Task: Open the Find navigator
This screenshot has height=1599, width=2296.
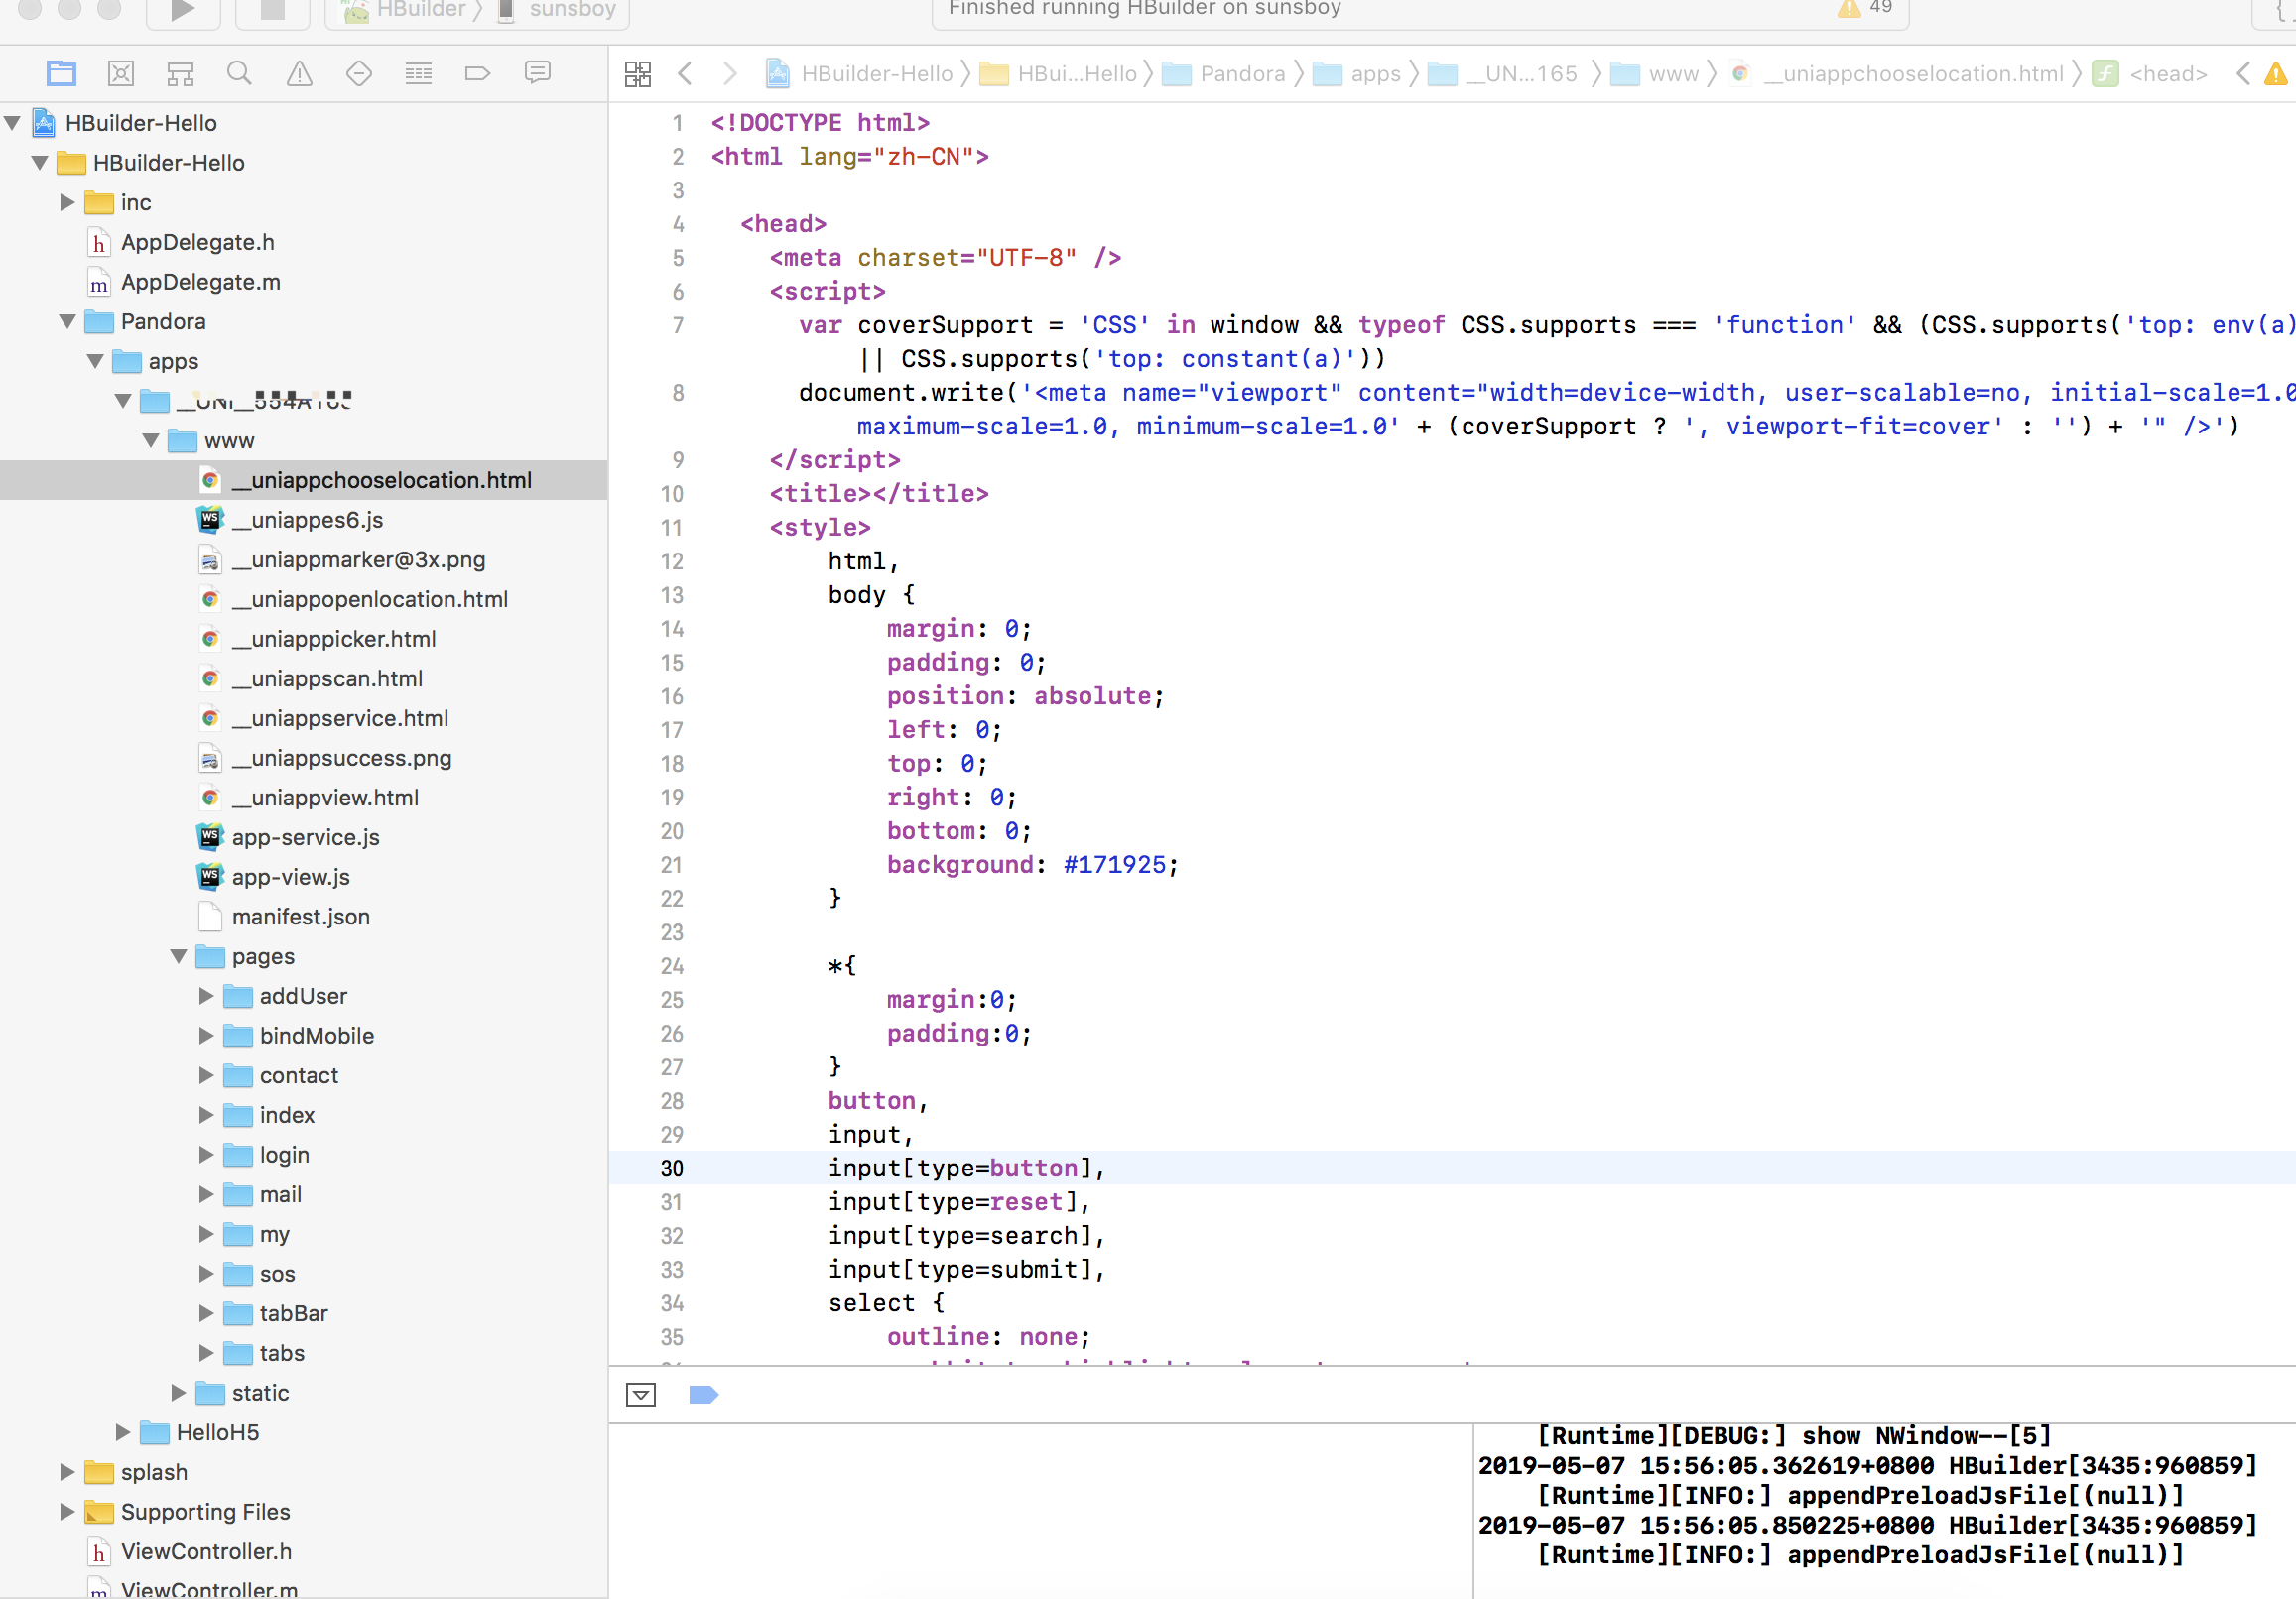Action: [239, 73]
